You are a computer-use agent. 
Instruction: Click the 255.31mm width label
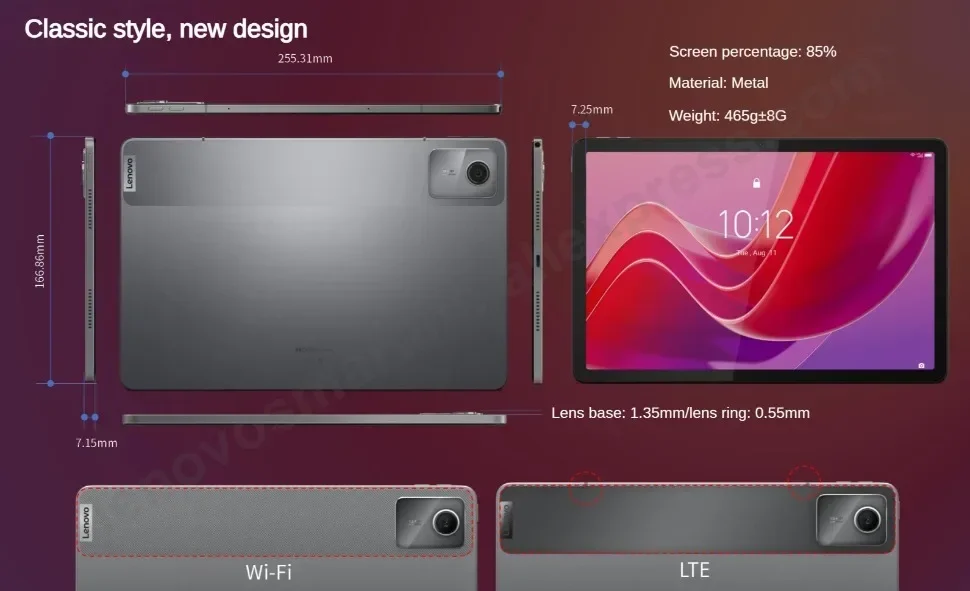(x=305, y=58)
